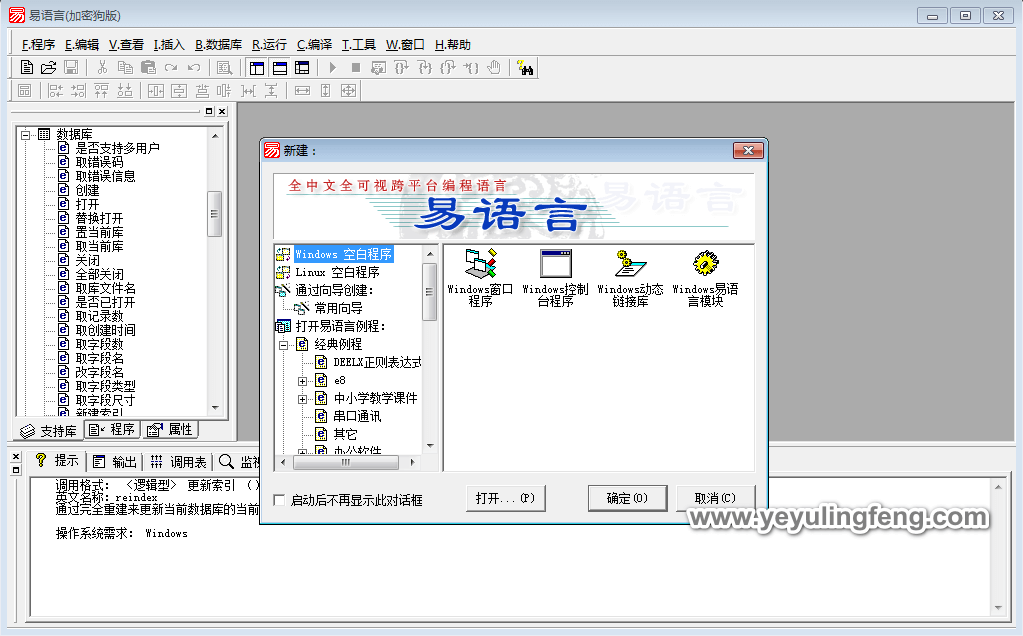This screenshot has height=636, width=1023.
Task: Close the 新建 dialog
Action: [748, 151]
